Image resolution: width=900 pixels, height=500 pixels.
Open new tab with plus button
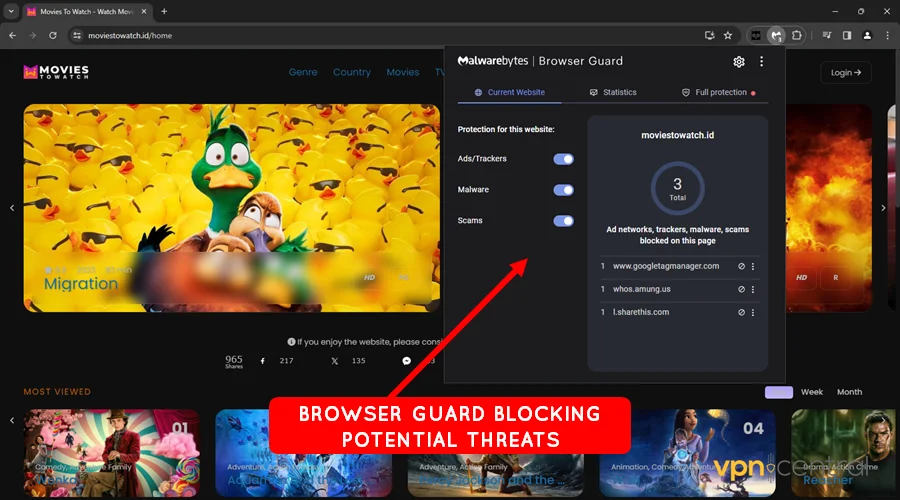pyautogui.click(x=164, y=11)
